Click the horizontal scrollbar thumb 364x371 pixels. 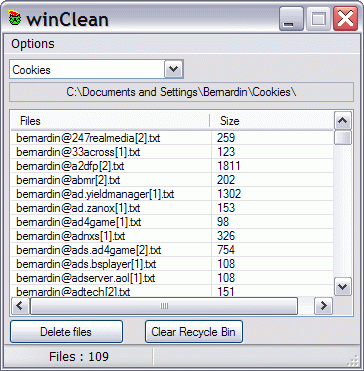[164, 306]
